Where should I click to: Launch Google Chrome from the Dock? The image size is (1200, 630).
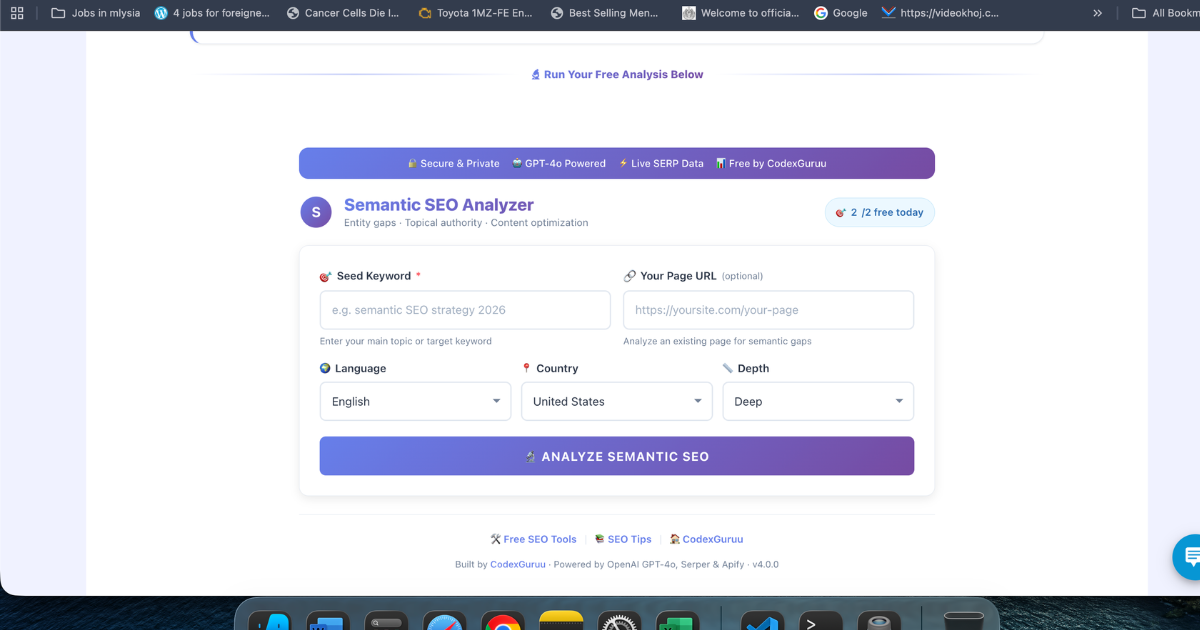(x=503, y=622)
